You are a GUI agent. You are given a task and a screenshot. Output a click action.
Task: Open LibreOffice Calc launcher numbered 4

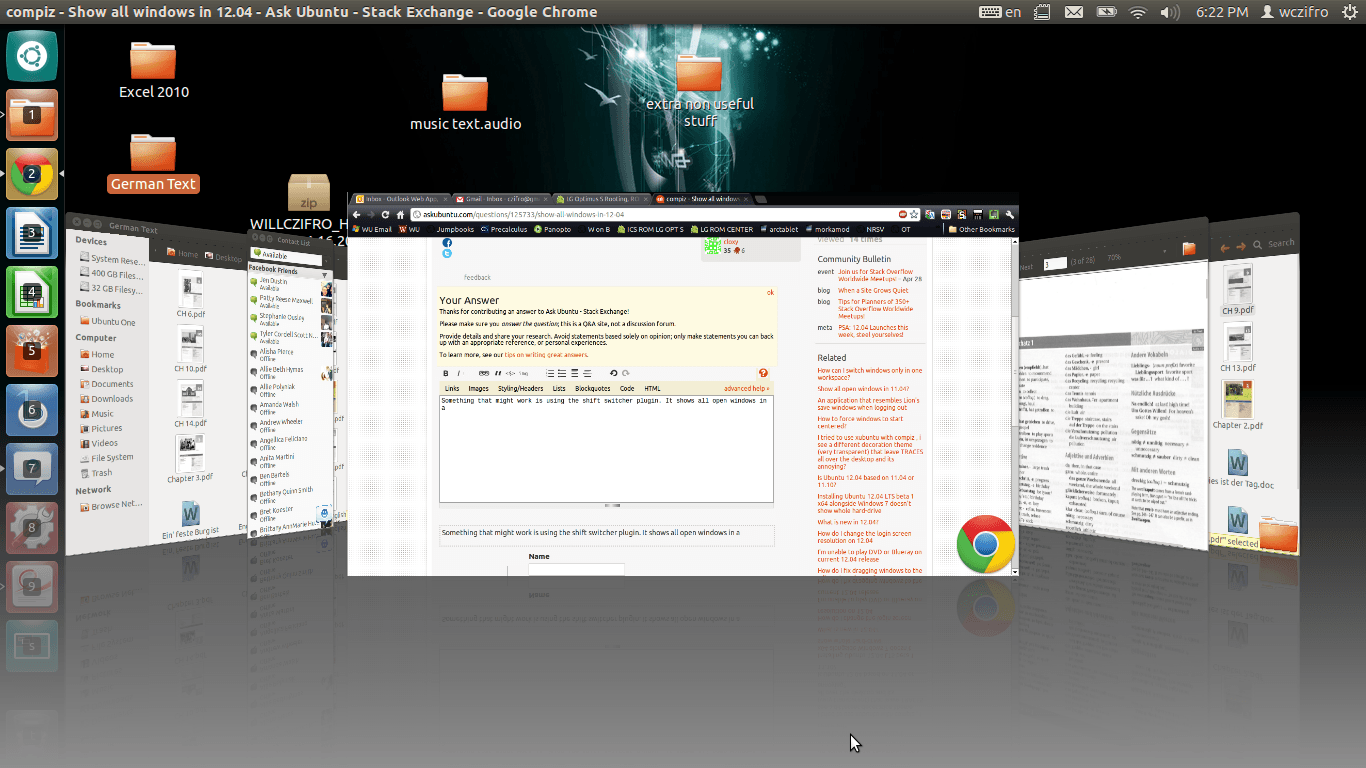pyautogui.click(x=32, y=292)
